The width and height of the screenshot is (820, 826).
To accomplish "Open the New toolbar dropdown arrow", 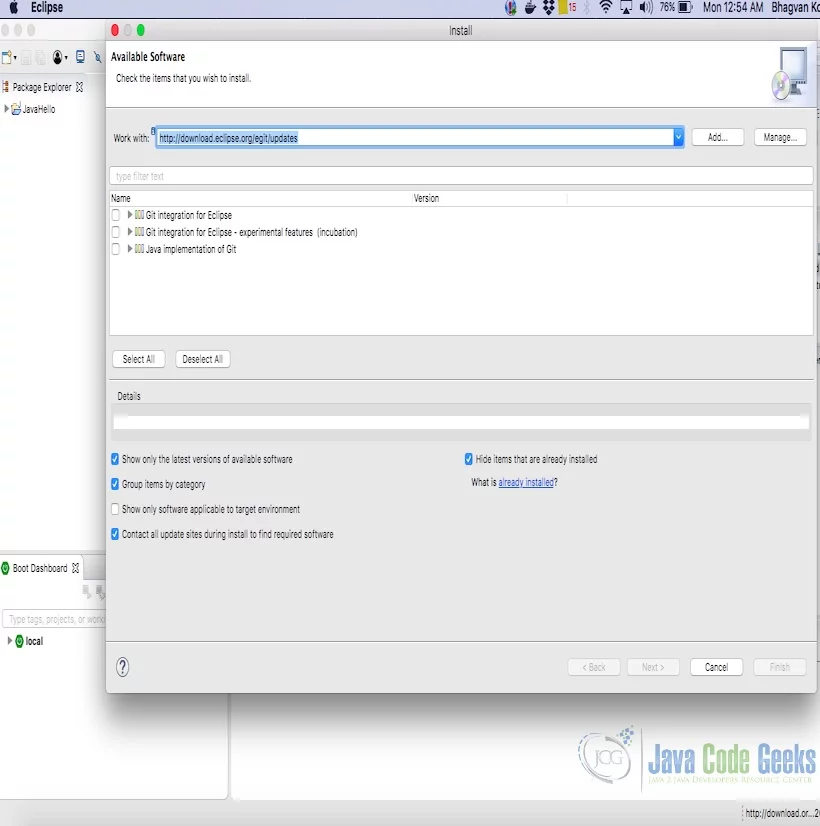I will pos(15,57).
